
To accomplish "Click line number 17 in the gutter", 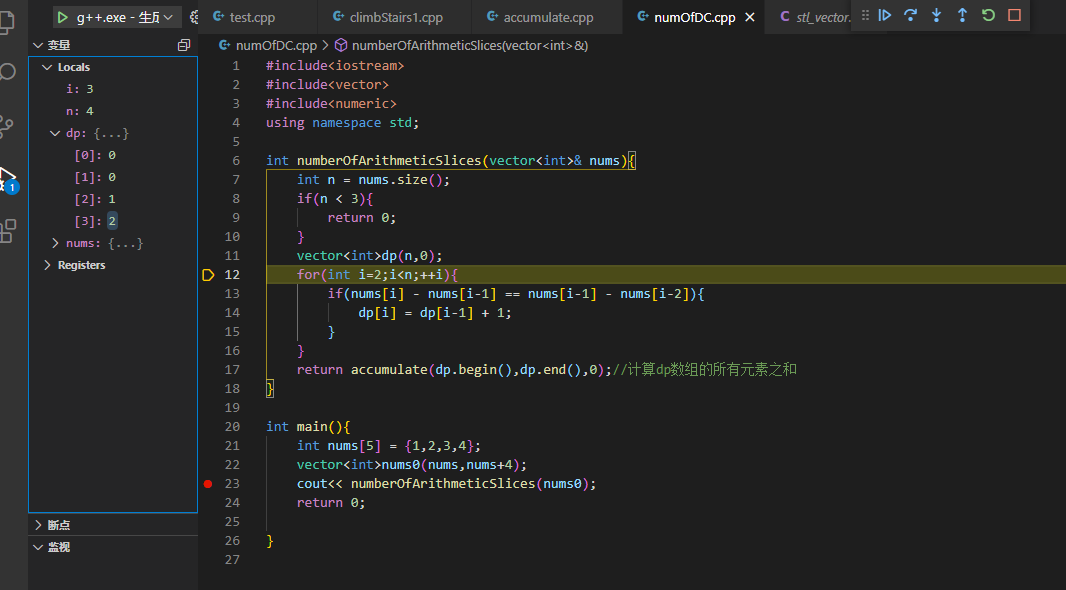I will (232, 370).
